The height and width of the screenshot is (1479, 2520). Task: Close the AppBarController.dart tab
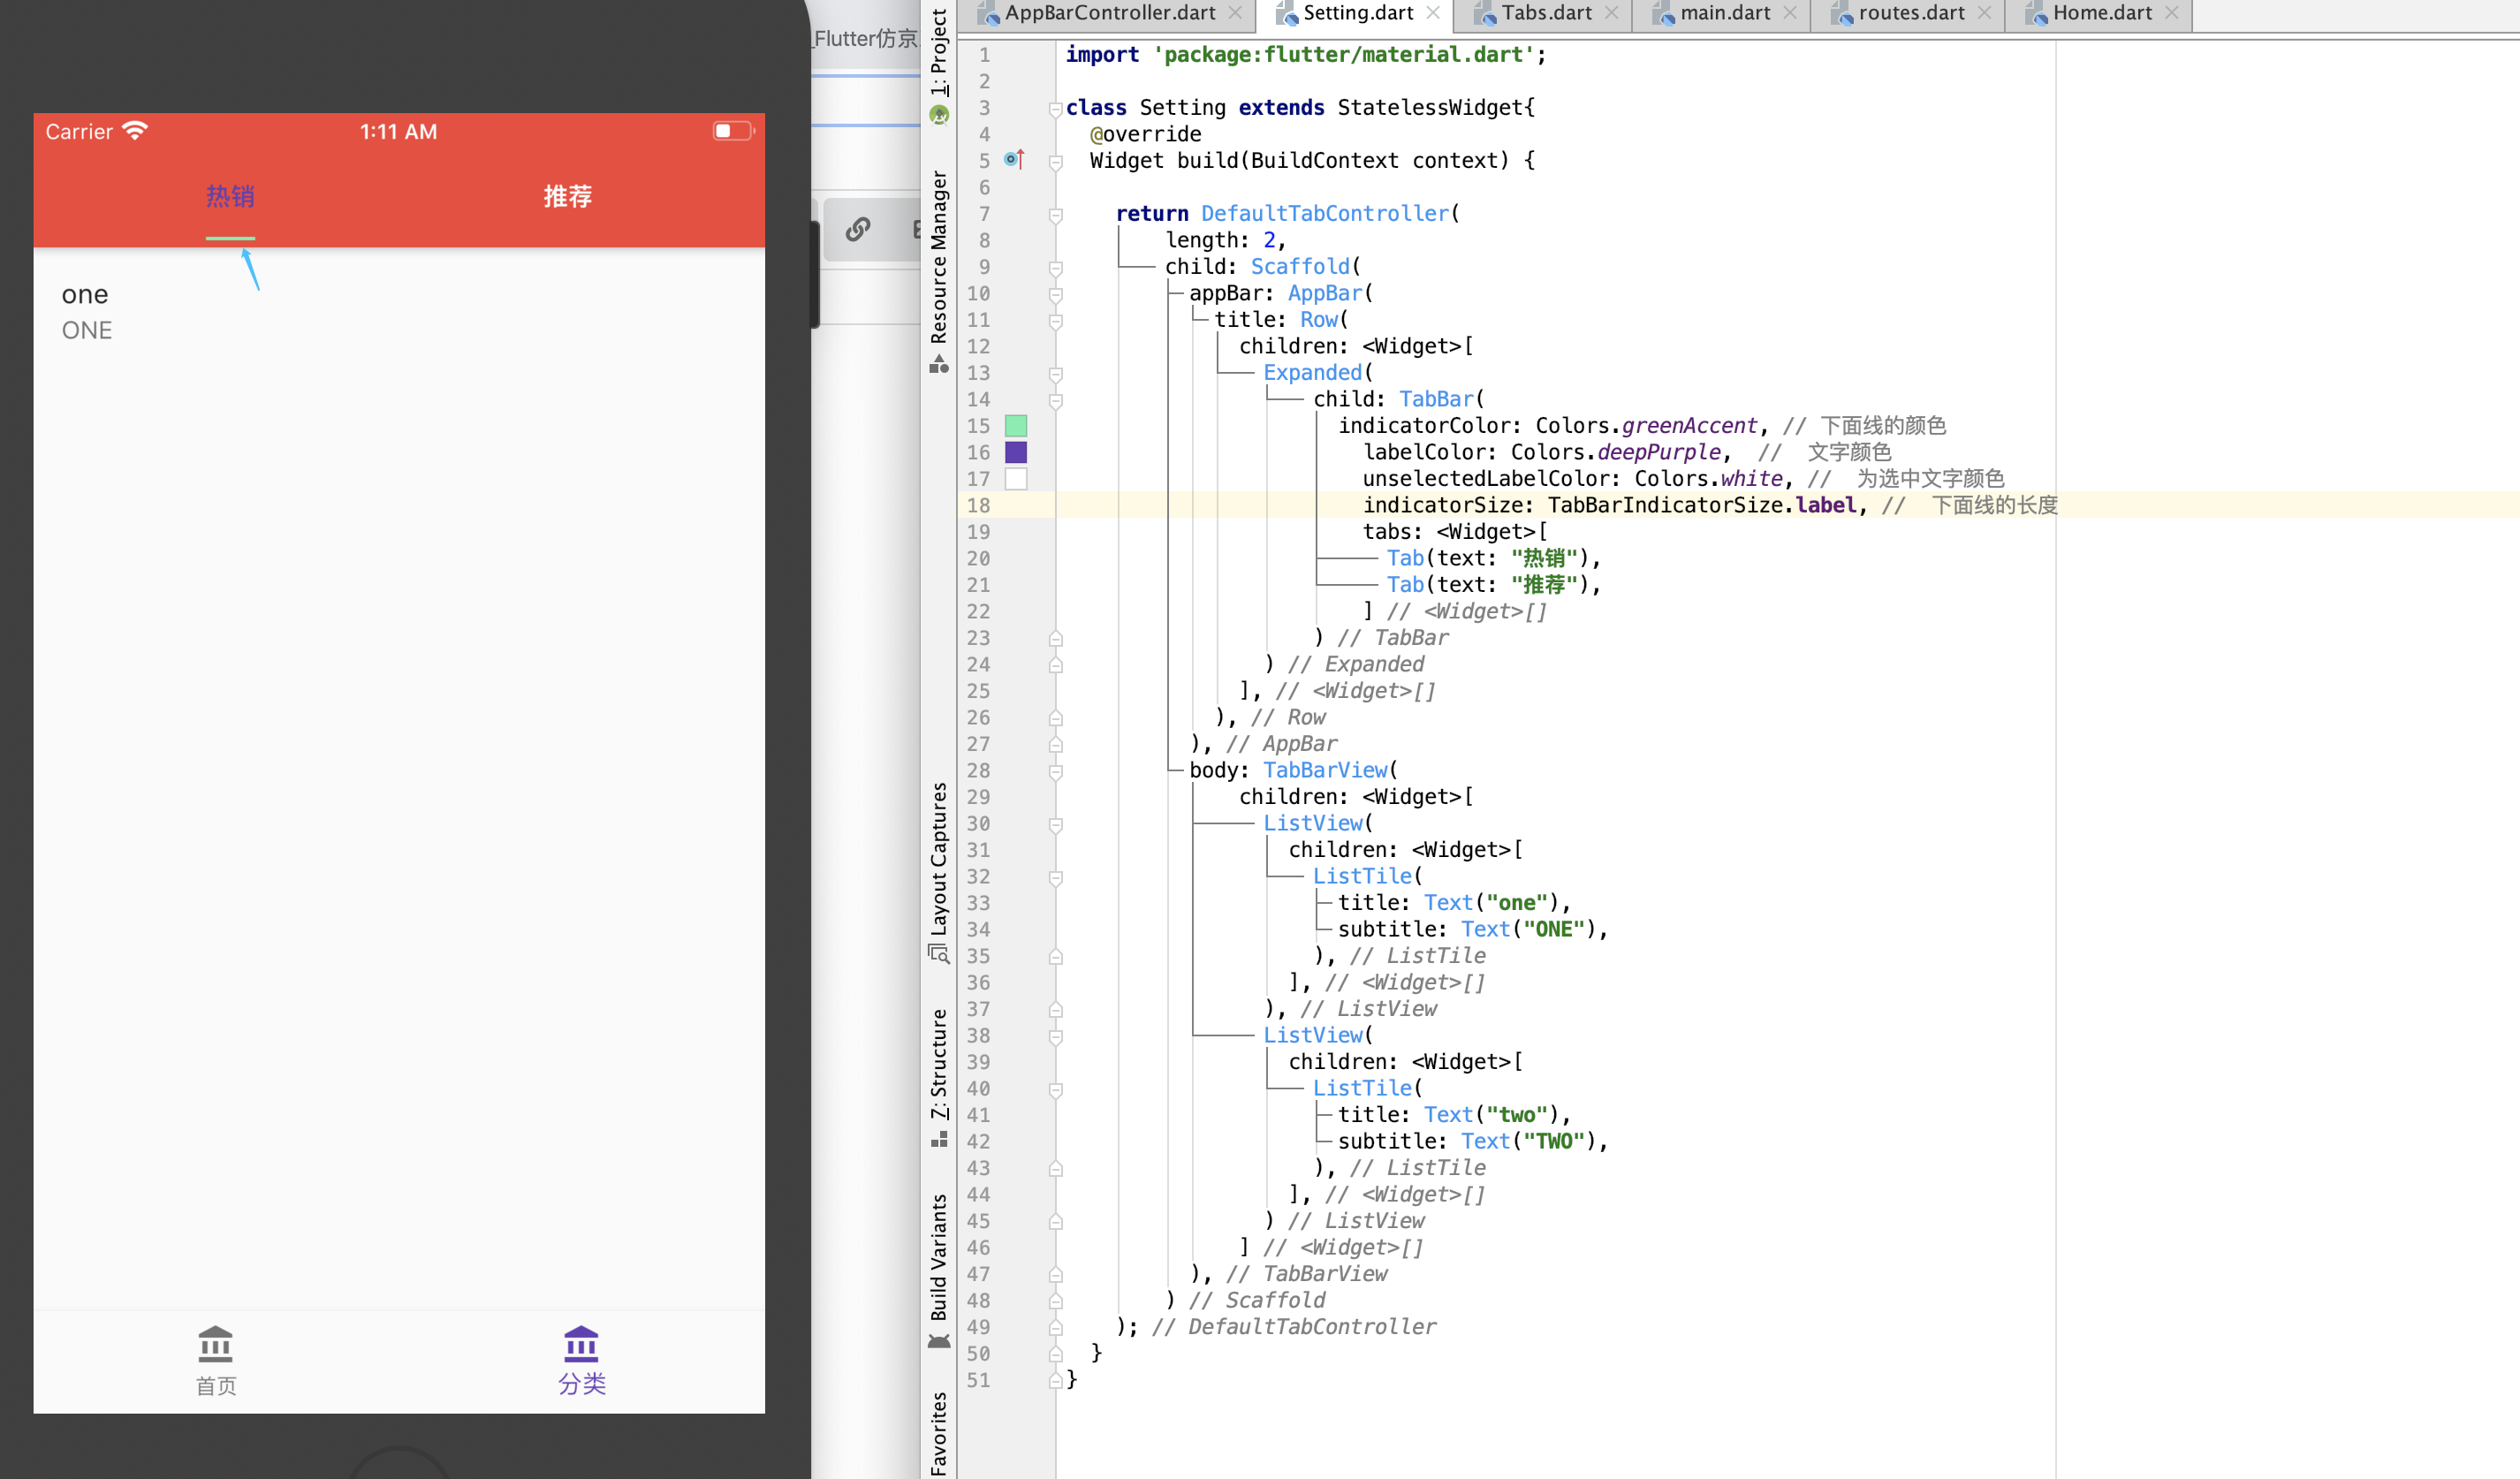(x=1236, y=13)
